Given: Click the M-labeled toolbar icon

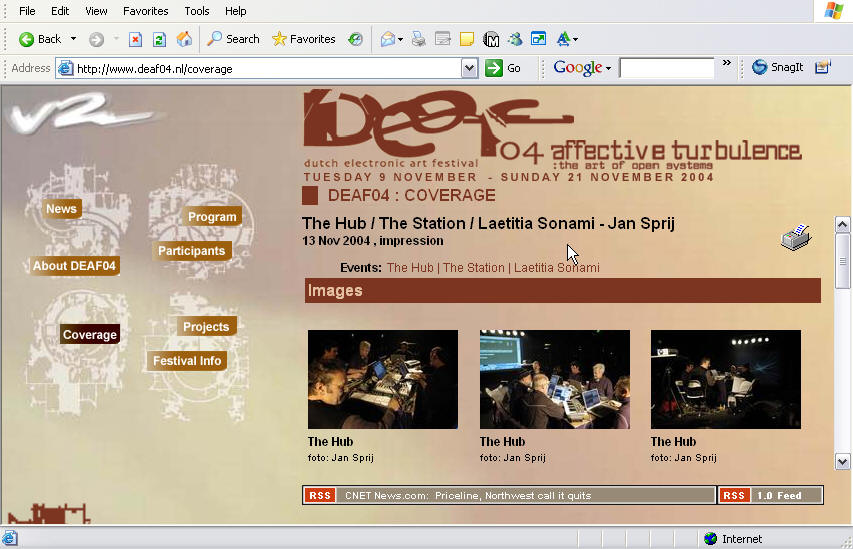Looking at the screenshot, I should point(491,39).
